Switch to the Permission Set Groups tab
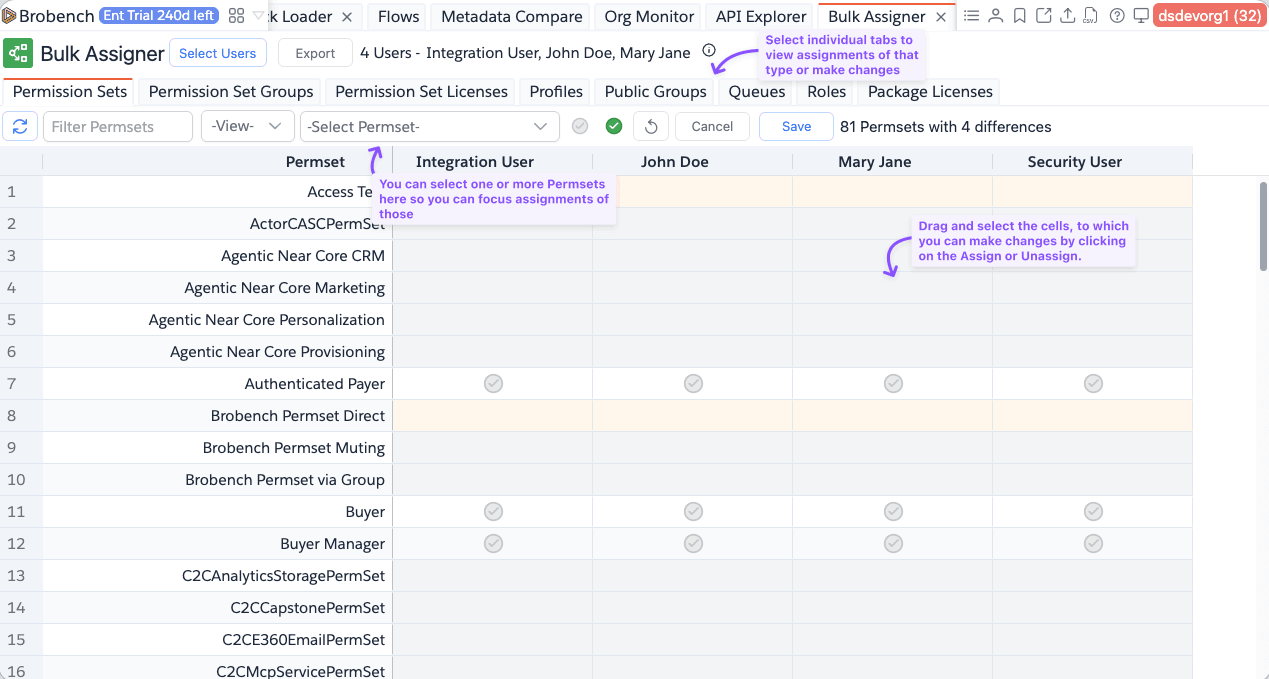The height and width of the screenshot is (679, 1269). click(x=231, y=92)
